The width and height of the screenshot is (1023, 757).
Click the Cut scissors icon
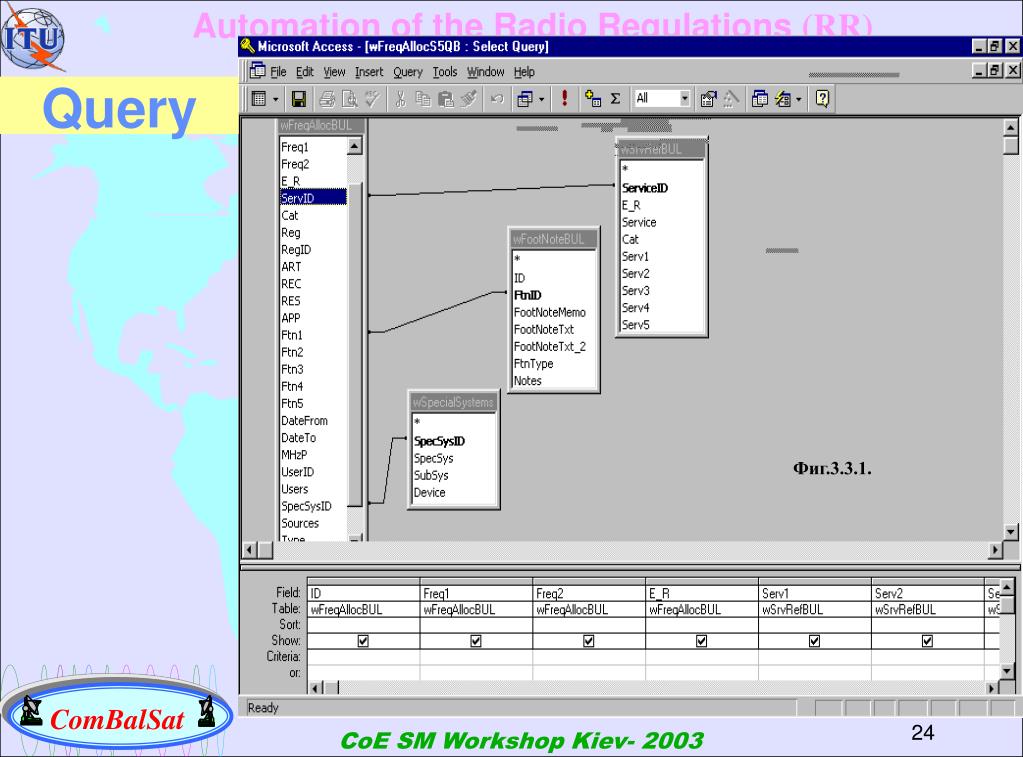click(x=401, y=99)
